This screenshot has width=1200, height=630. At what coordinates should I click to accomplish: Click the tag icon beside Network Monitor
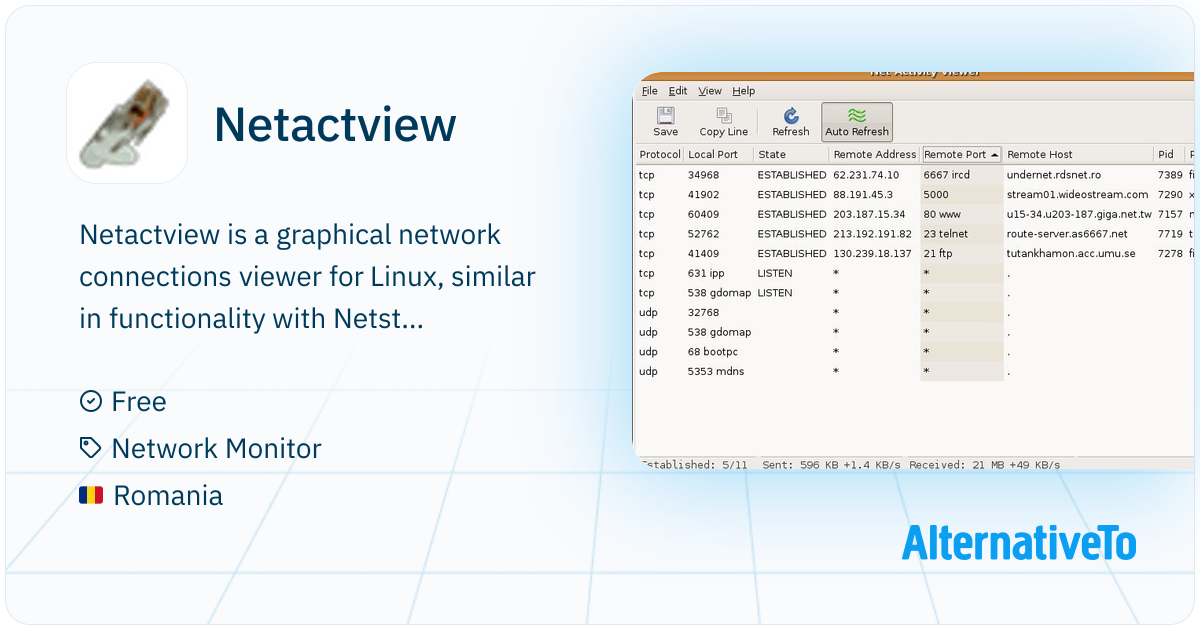[91, 448]
